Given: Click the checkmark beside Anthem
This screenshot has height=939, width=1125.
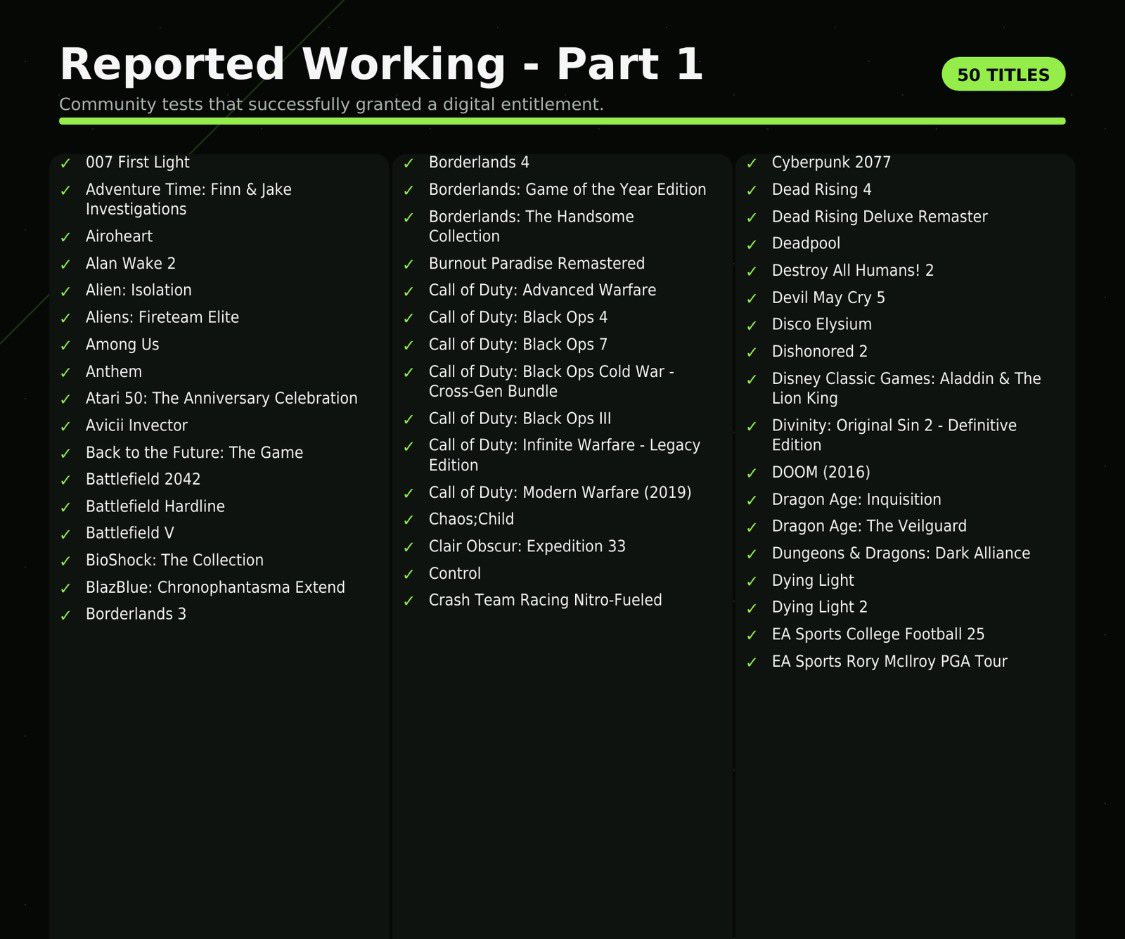Looking at the screenshot, I should [x=65, y=373].
